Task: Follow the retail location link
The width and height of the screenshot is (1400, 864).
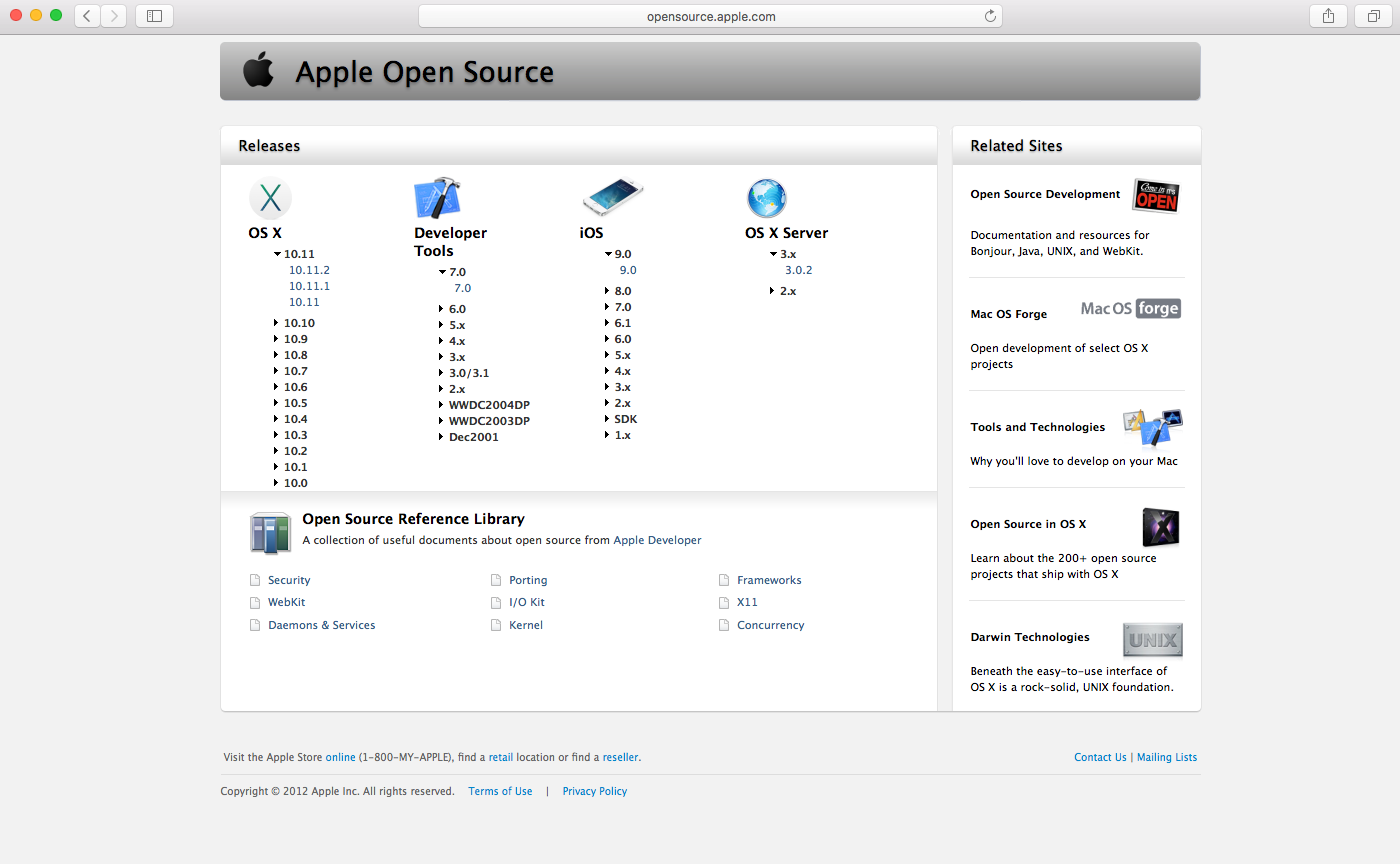Action: (x=501, y=757)
